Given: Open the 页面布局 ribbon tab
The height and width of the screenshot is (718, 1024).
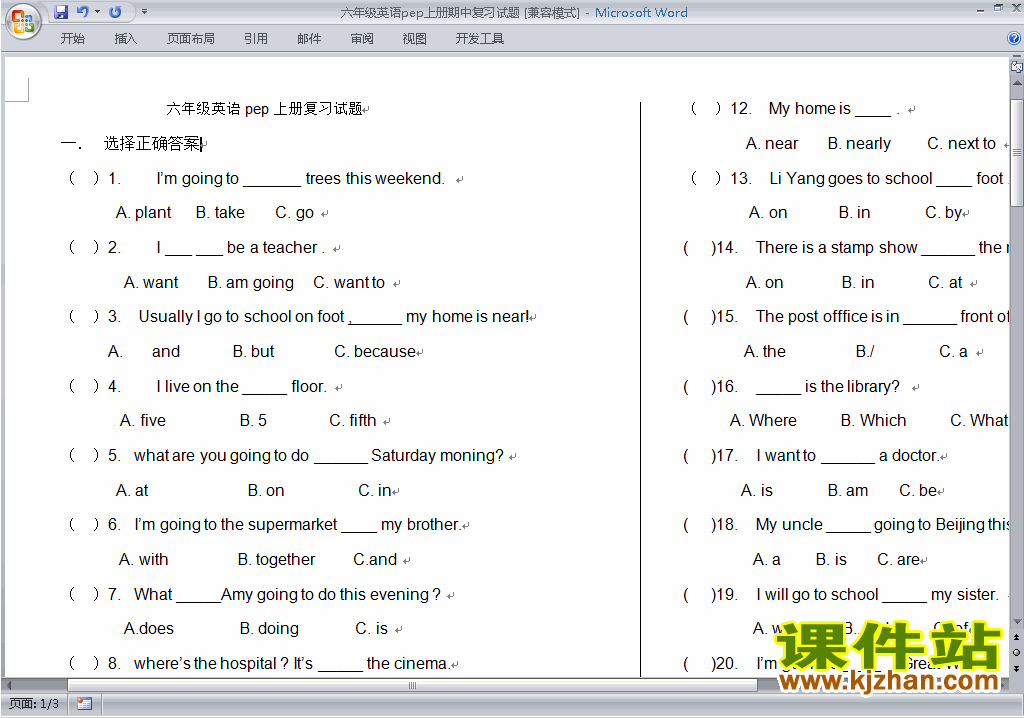Looking at the screenshot, I should tap(191, 39).
